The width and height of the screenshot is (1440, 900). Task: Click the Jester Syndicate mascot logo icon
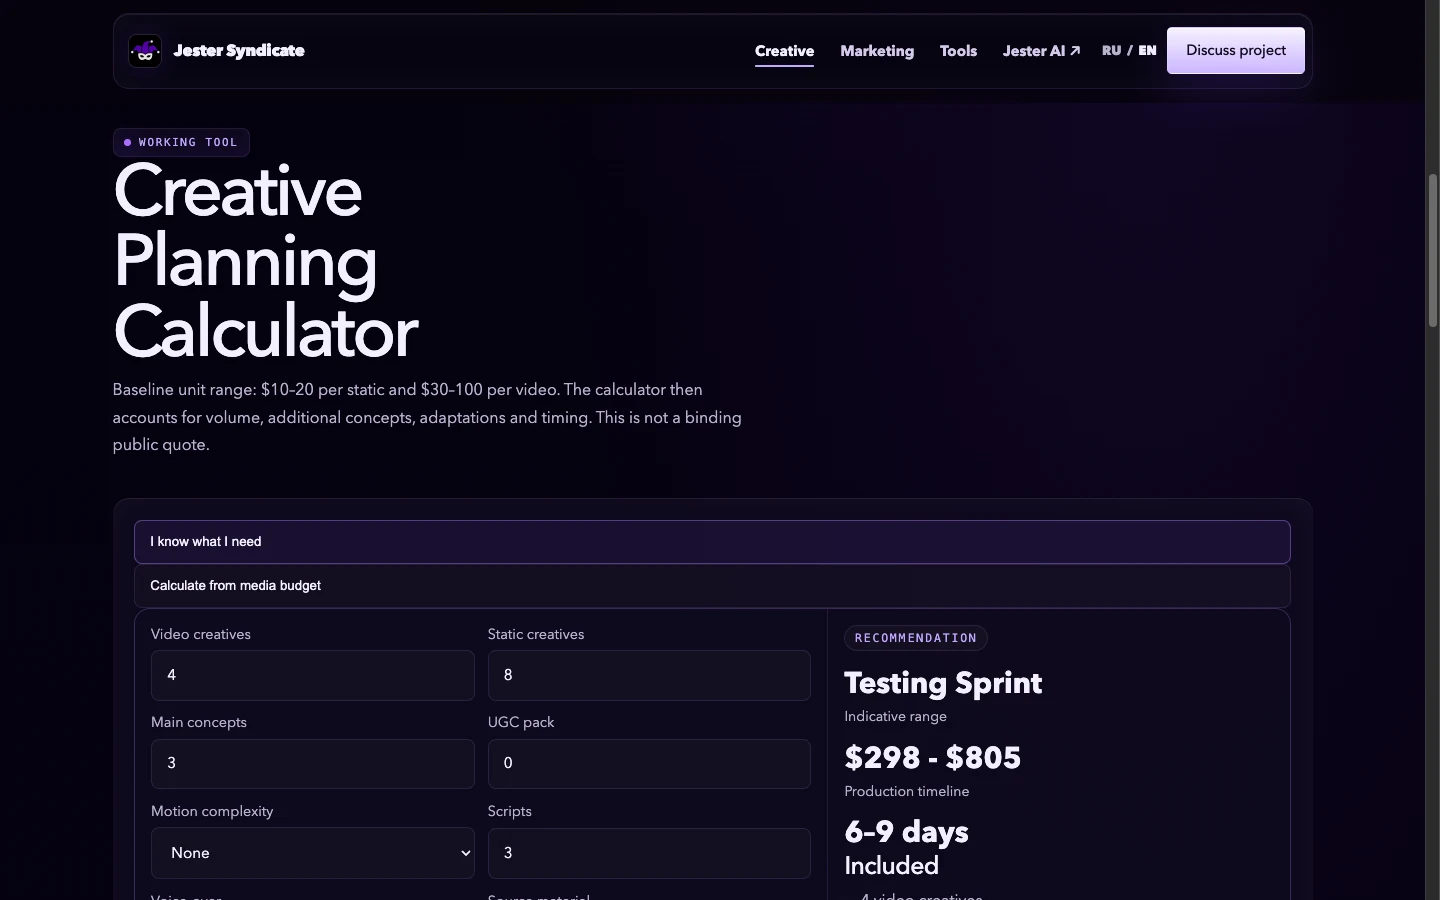point(145,51)
